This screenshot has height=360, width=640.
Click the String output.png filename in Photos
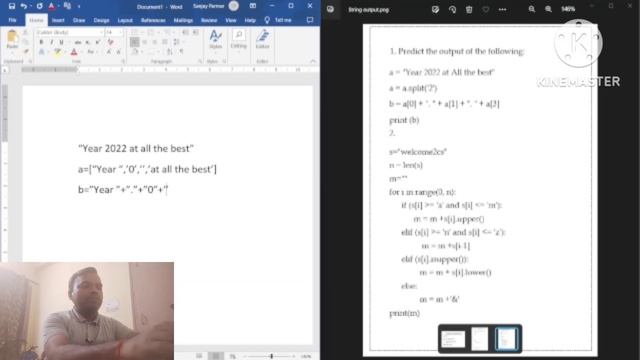click(x=369, y=9)
